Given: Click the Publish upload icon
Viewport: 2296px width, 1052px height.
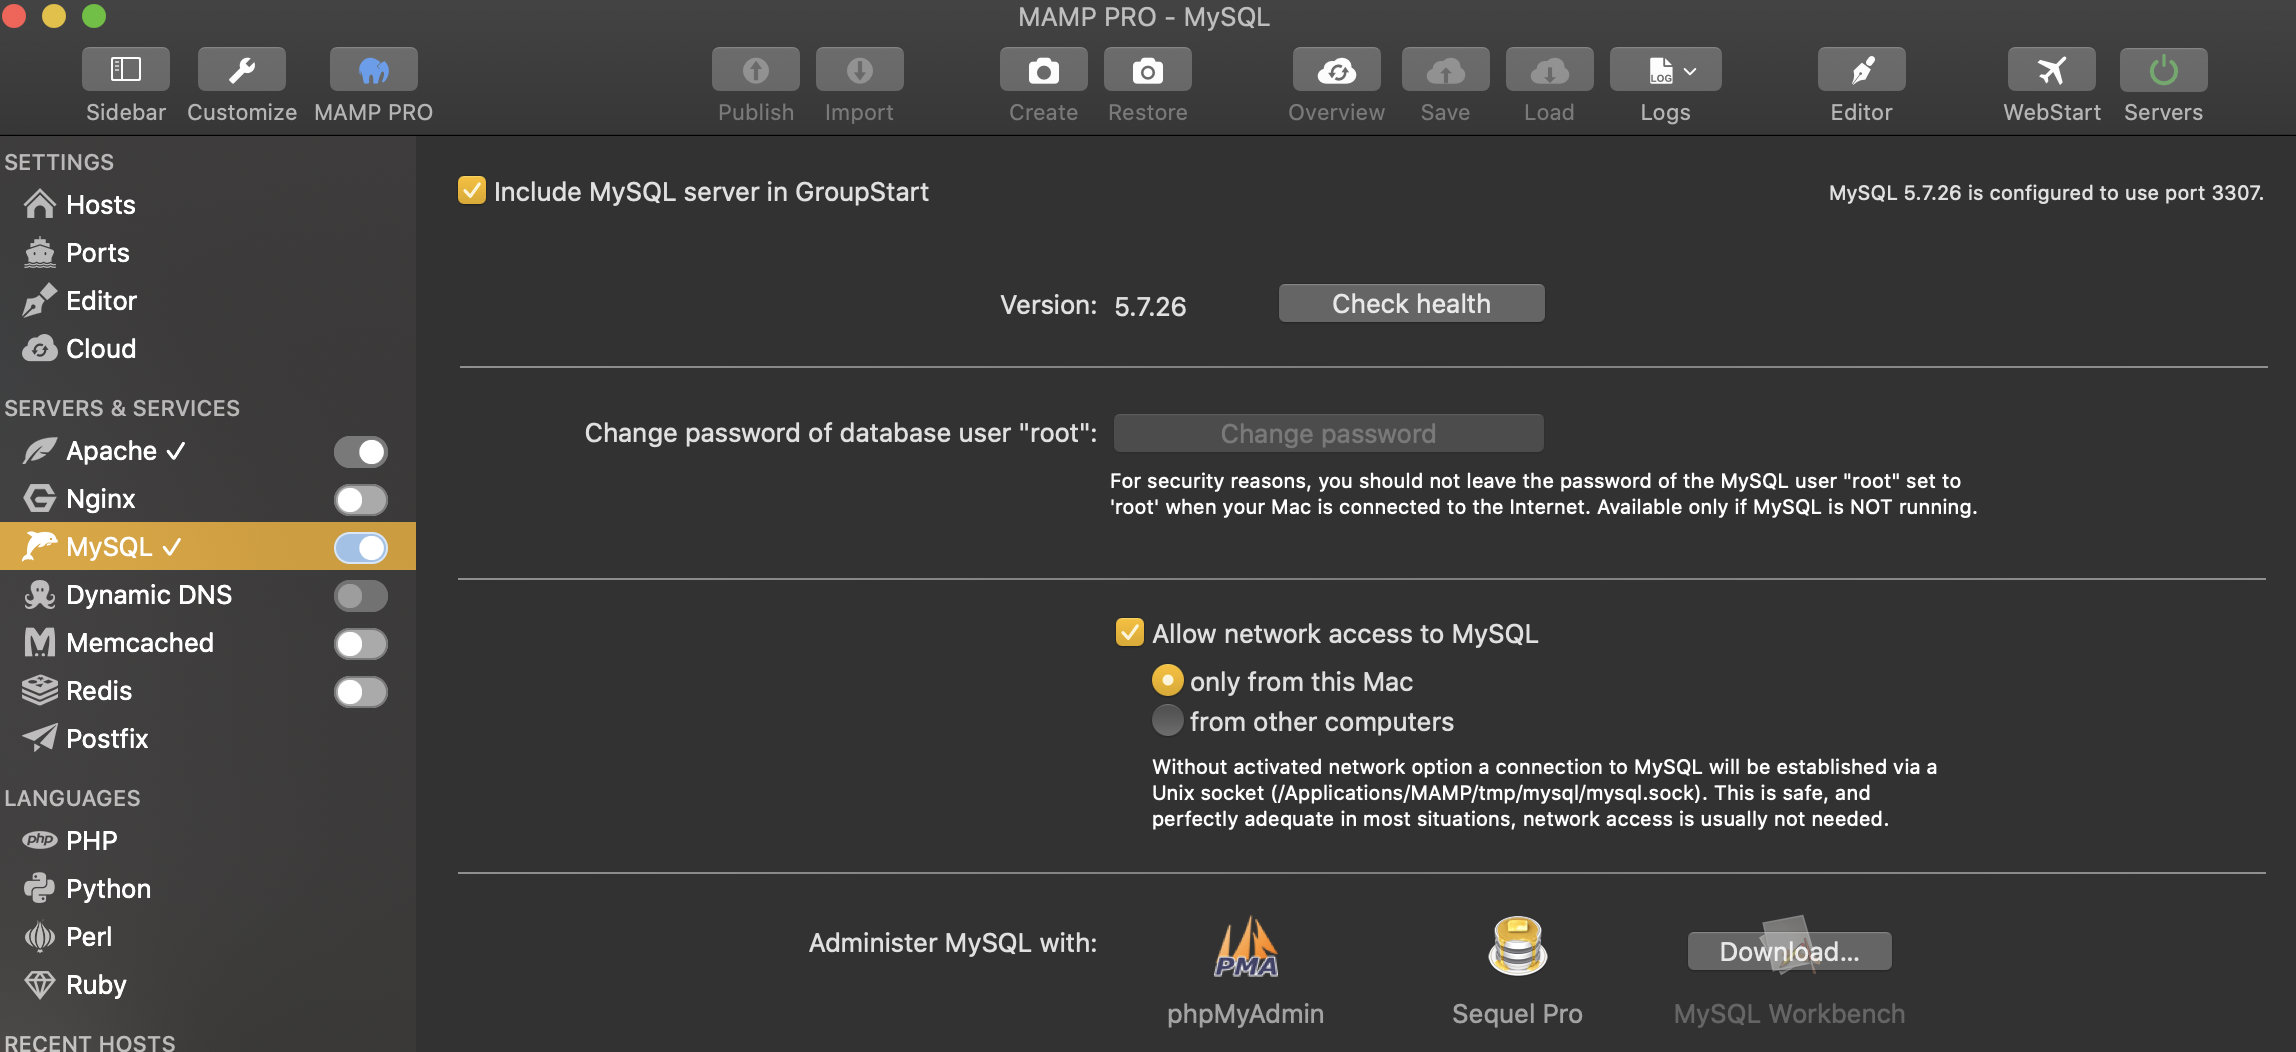Looking at the screenshot, I should click(756, 70).
